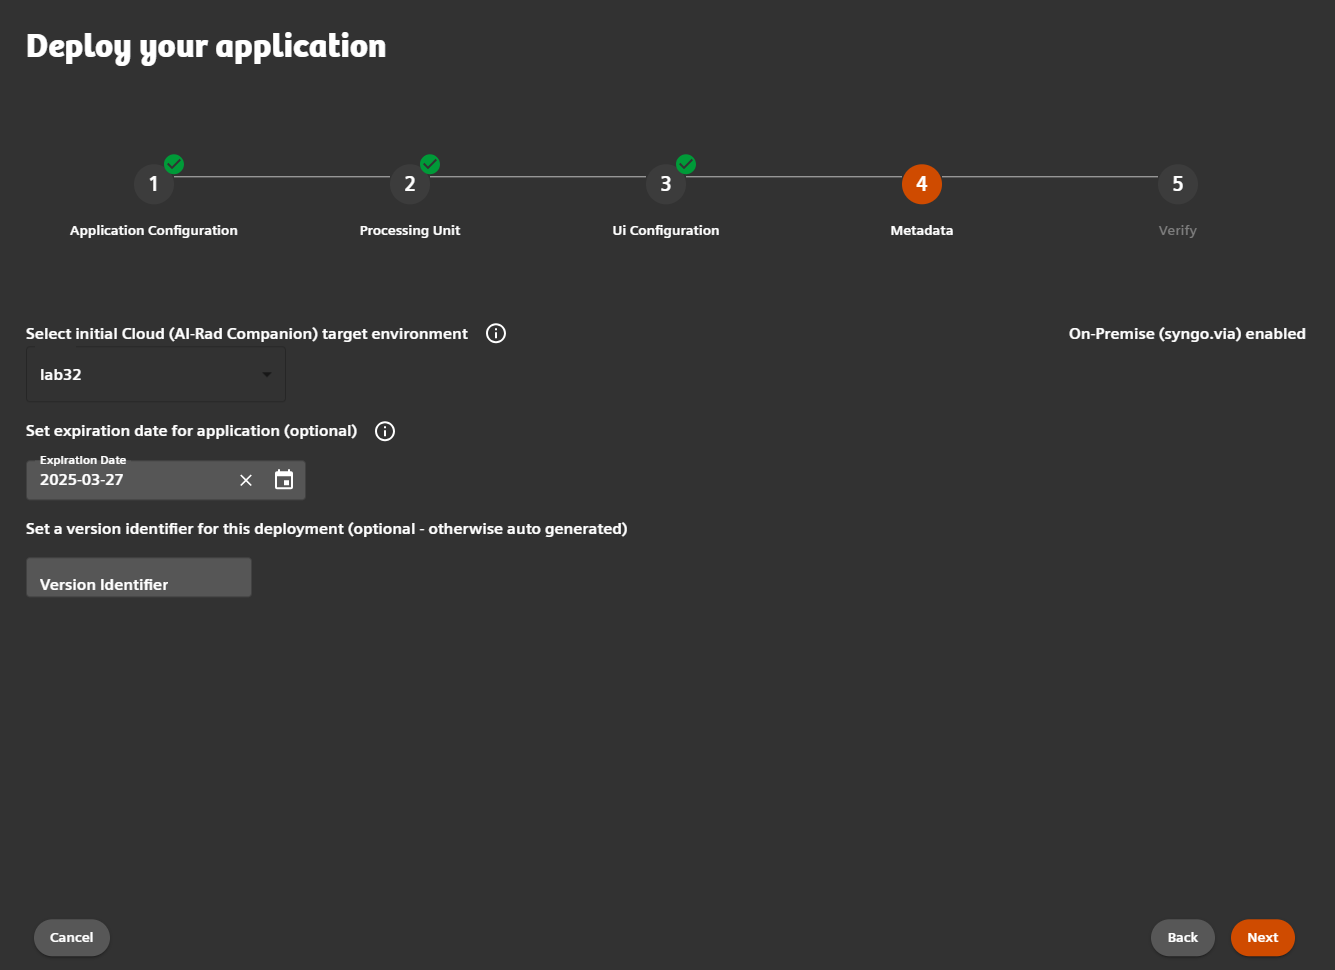Click the info icon beside target environment label
Viewport: 1335px width, 970px height.
495,333
